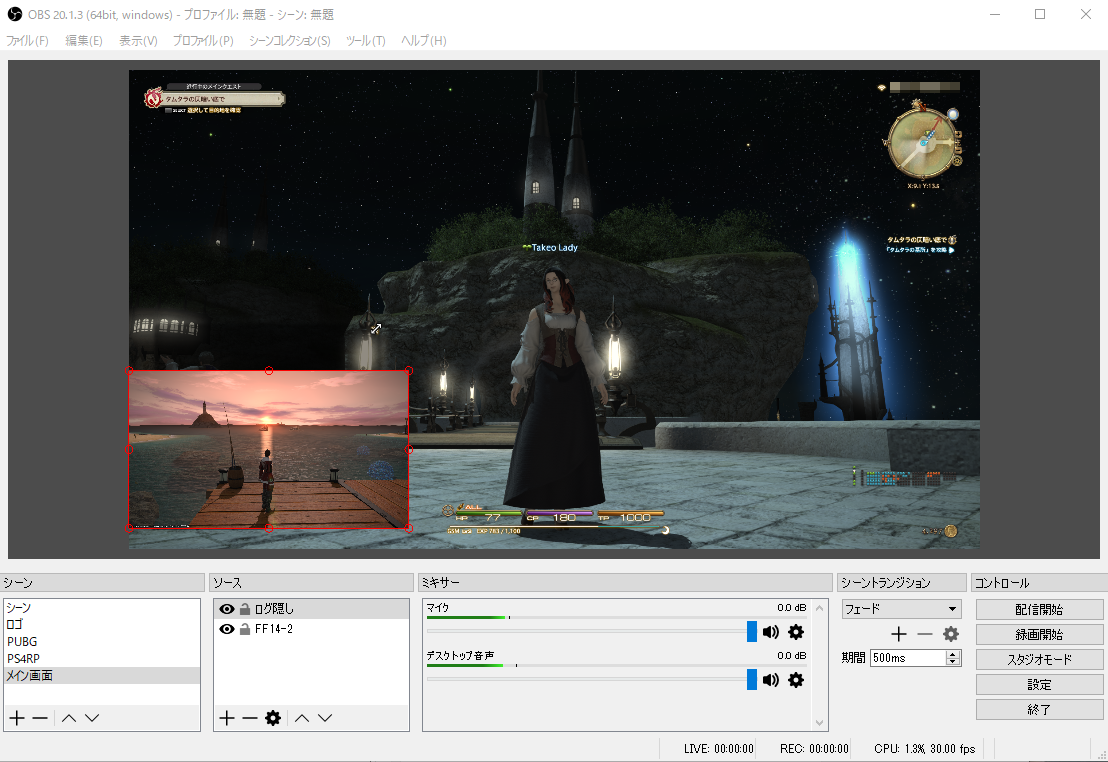Open transition properties gear icon
The height and width of the screenshot is (762, 1108).
(951, 634)
